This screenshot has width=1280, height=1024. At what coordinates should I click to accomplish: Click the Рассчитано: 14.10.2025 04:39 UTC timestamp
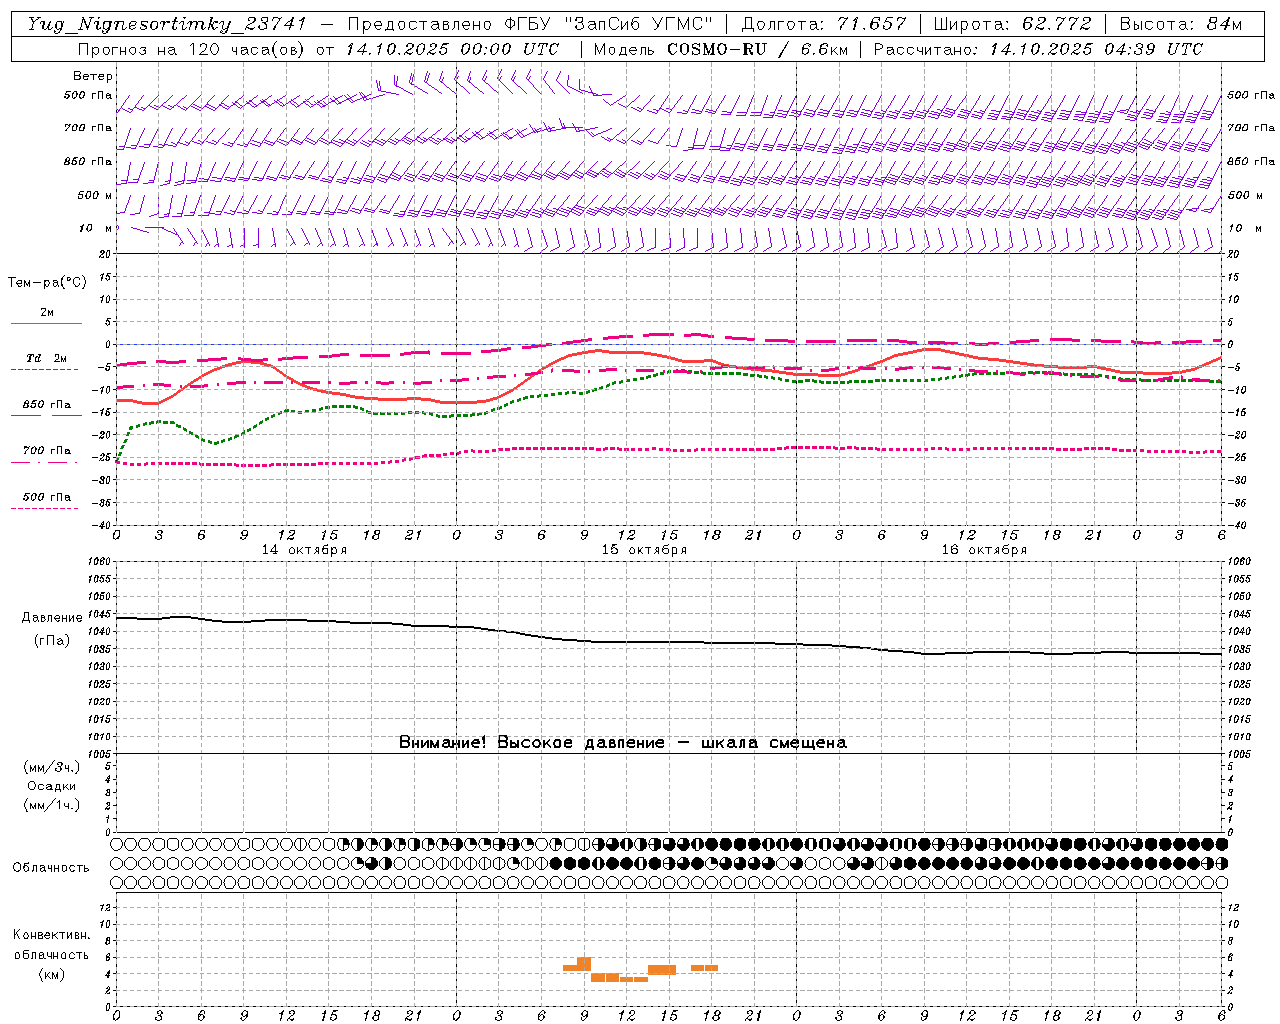click(x=1038, y=49)
